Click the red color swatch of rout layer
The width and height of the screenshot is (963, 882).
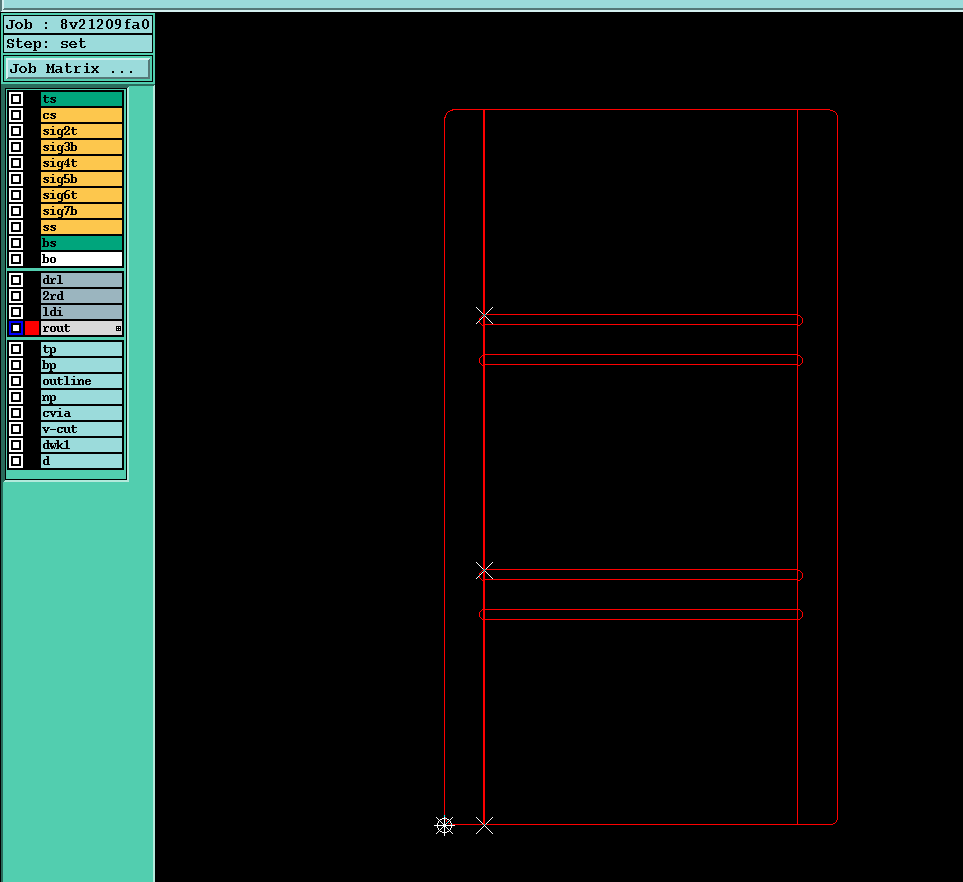[32, 328]
